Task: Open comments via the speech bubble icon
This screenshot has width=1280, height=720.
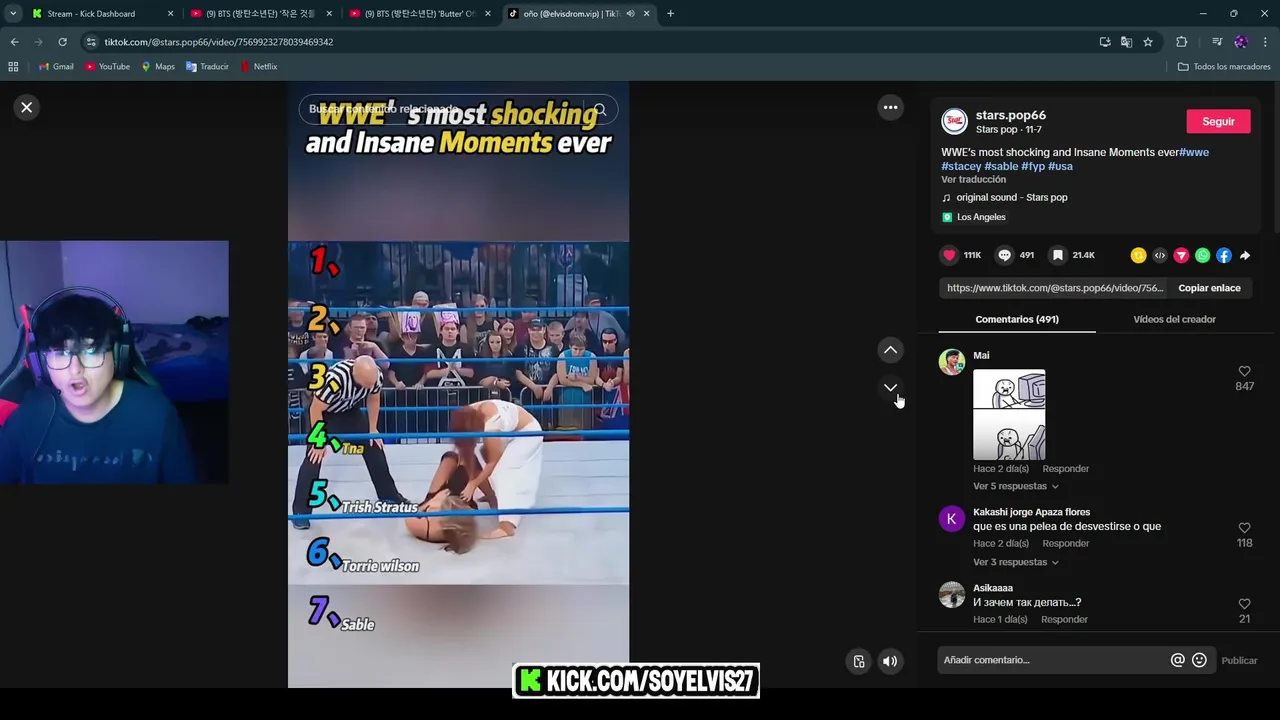Action: point(1004,255)
